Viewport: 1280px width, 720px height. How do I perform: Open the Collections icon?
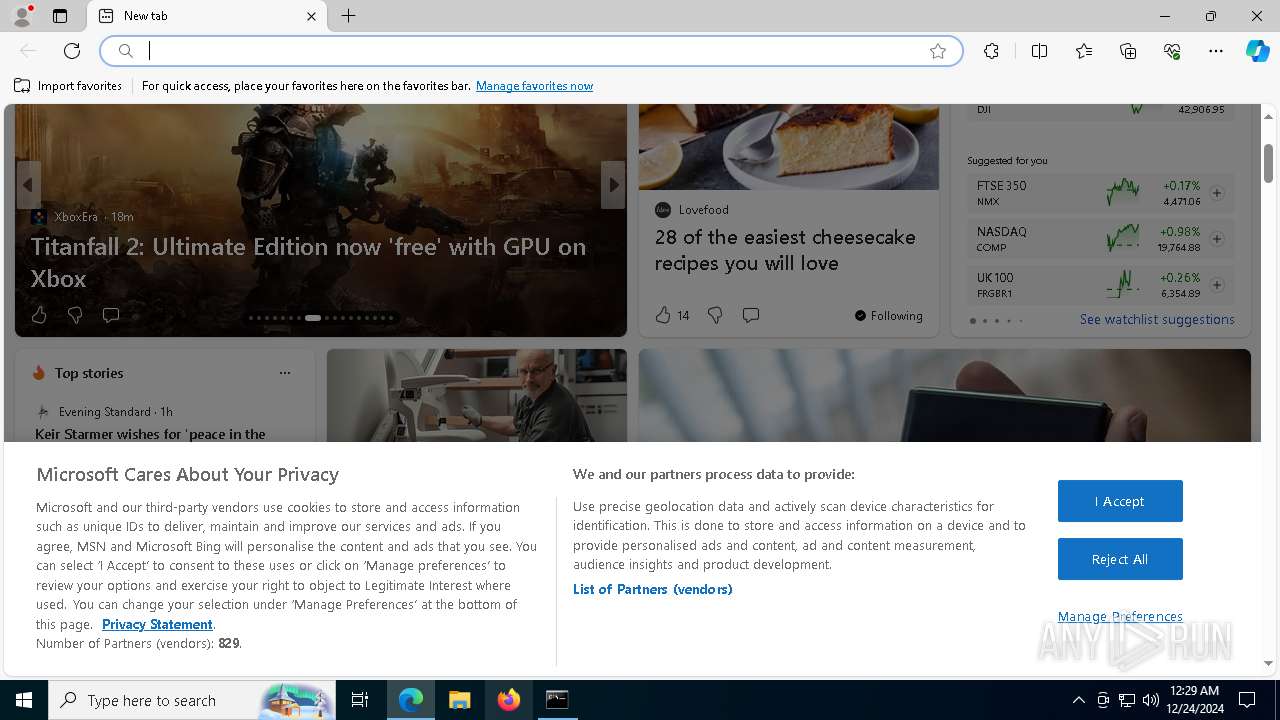pos(1128,51)
